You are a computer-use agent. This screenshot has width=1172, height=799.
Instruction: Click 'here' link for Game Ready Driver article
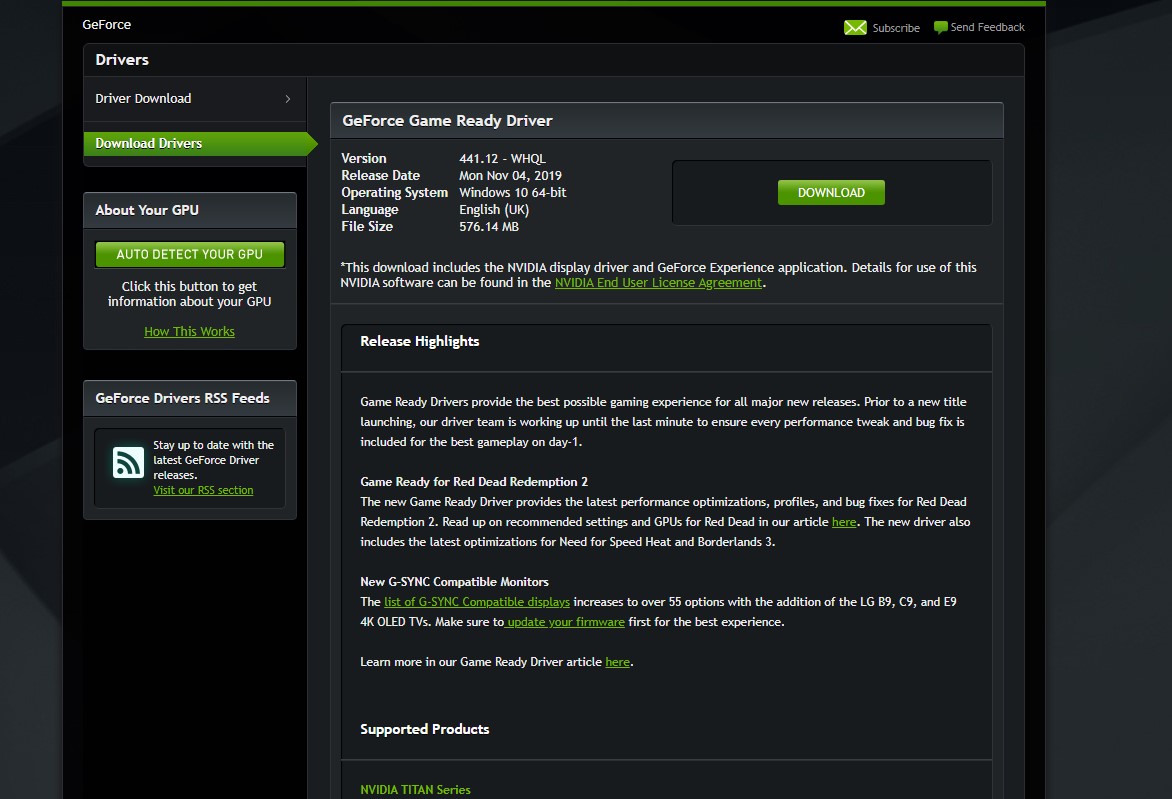tap(617, 662)
